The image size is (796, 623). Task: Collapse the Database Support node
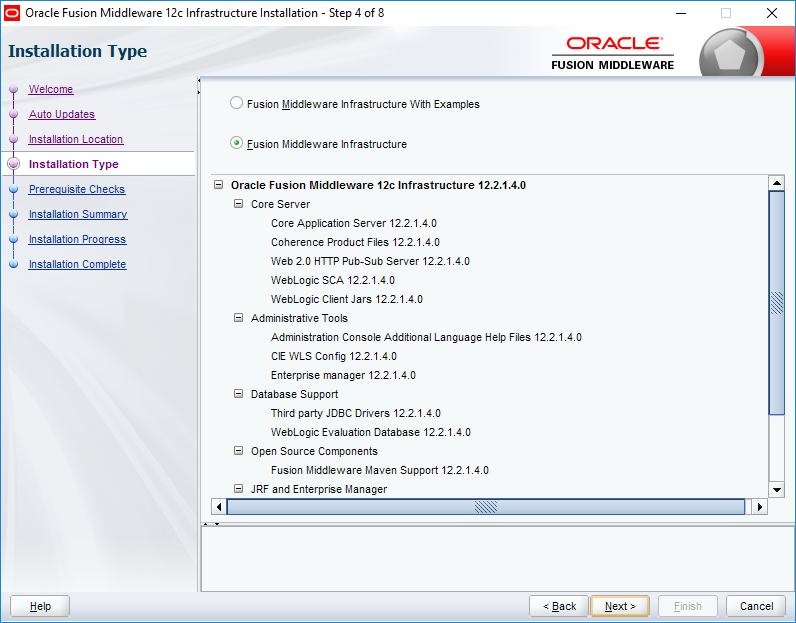click(238, 394)
